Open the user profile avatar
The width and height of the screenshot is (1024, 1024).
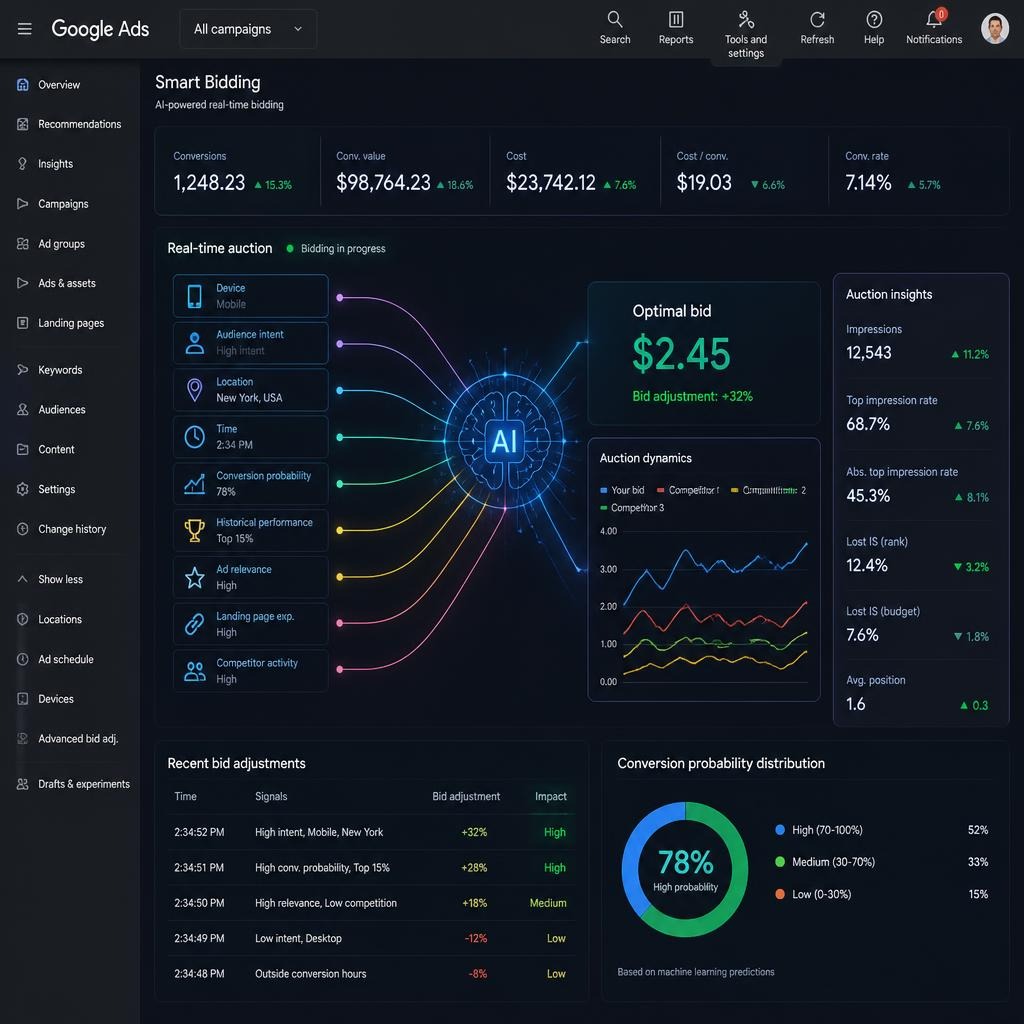[995, 29]
